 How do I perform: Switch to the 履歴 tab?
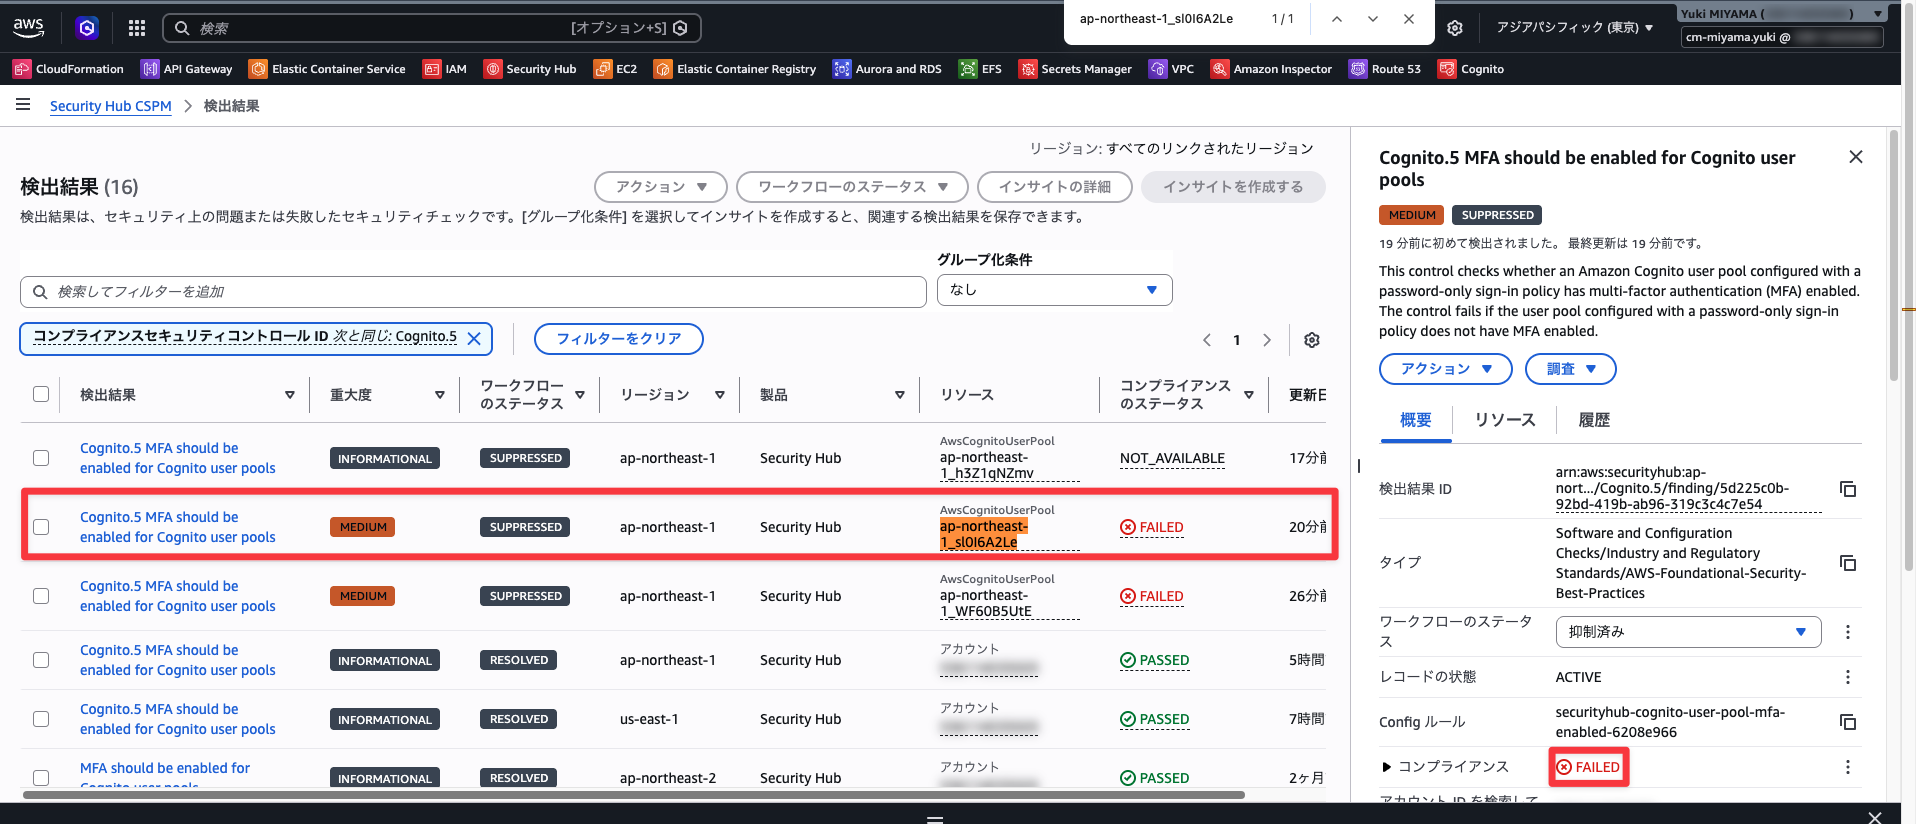click(1594, 420)
